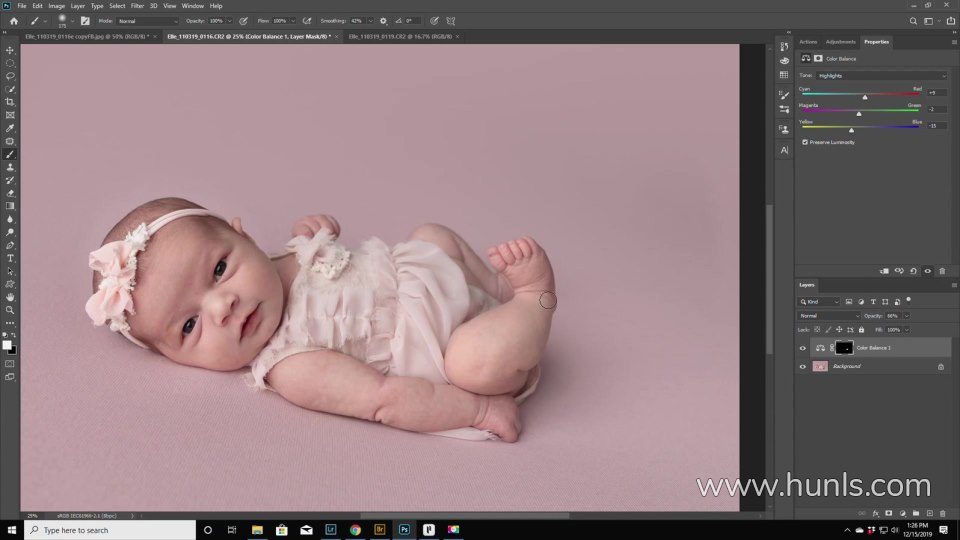960x540 pixels.
Task: Switch to Elle_110319_0119.CR2 document tab
Action: [400, 36]
